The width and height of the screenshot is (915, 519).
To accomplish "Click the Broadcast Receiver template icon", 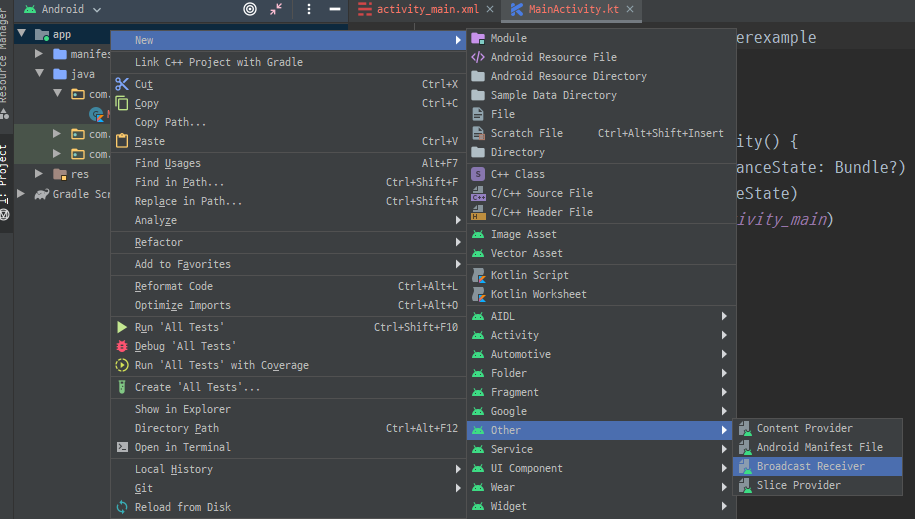I will (745, 466).
